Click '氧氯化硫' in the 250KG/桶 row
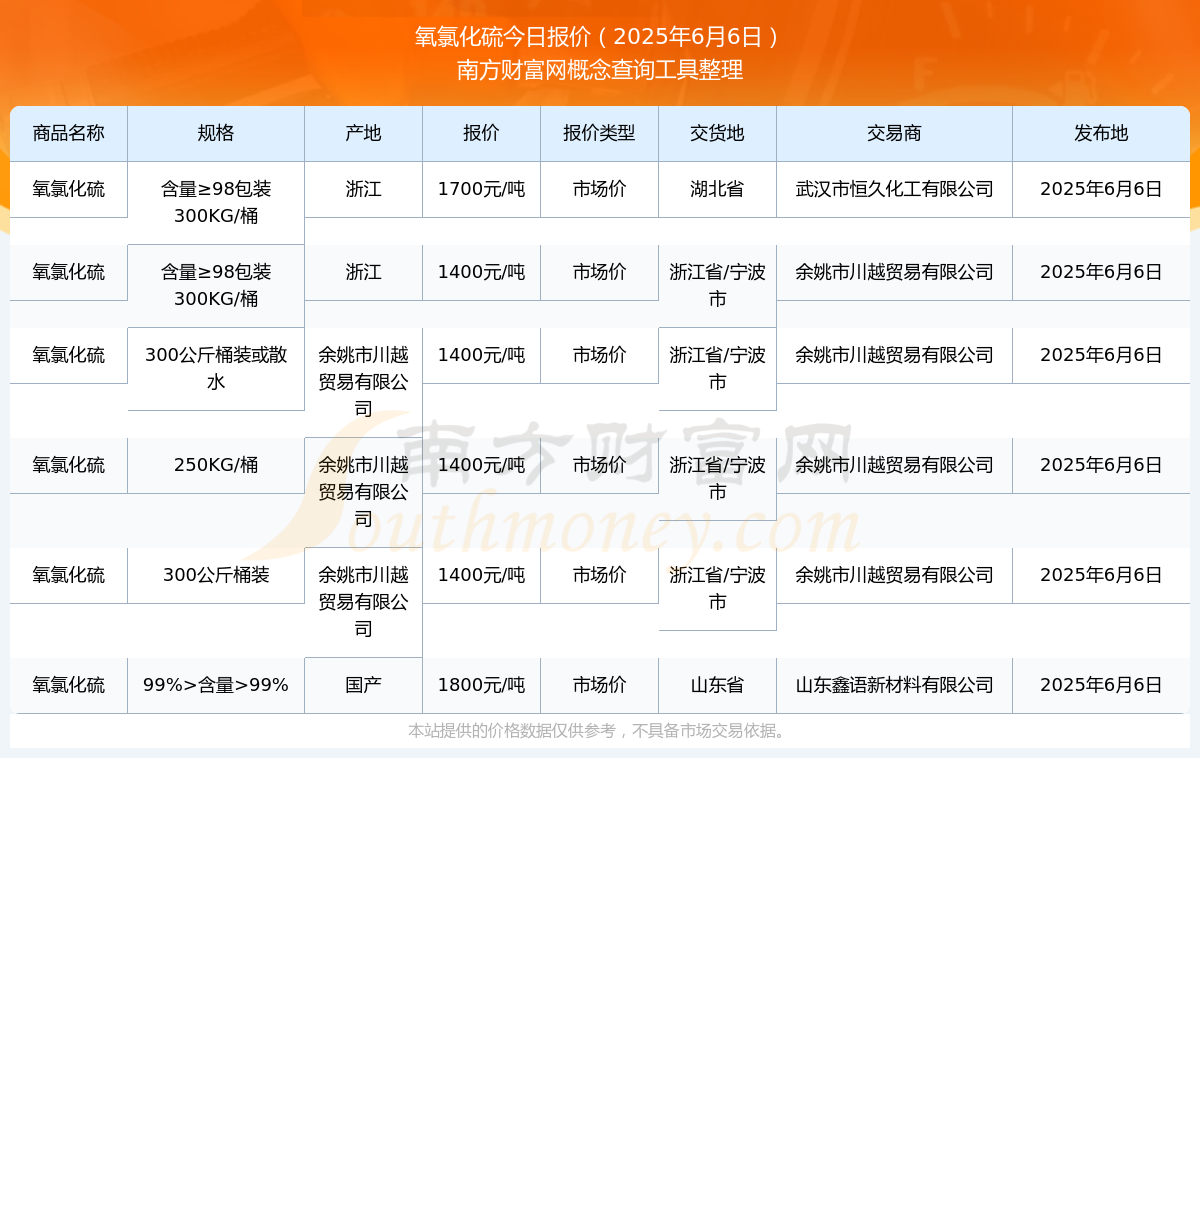This screenshot has height=1205, width=1200. (68, 465)
